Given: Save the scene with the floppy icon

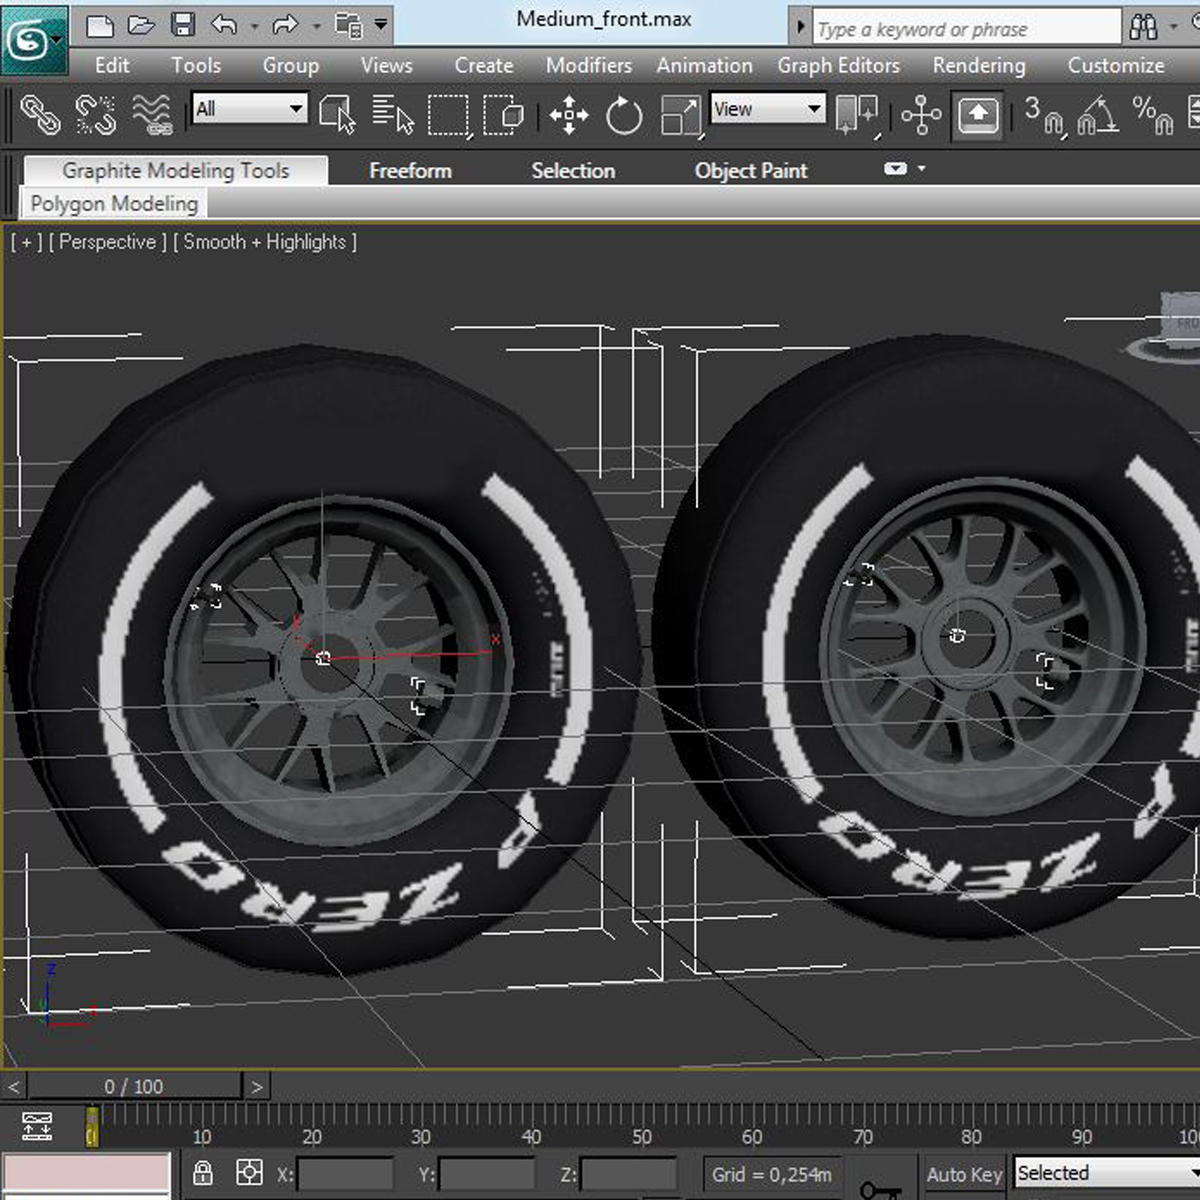Looking at the screenshot, I should [x=182, y=25].
